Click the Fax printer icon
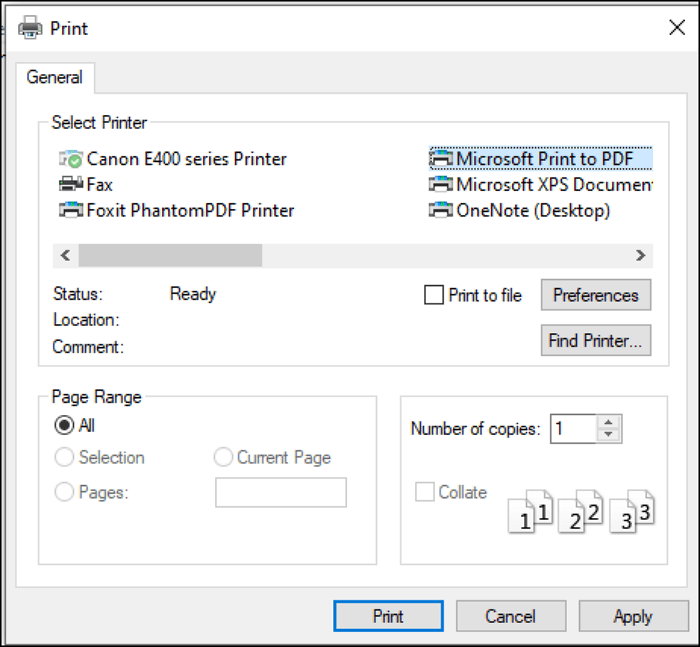The image size is (700, 647). coord(71,184)
